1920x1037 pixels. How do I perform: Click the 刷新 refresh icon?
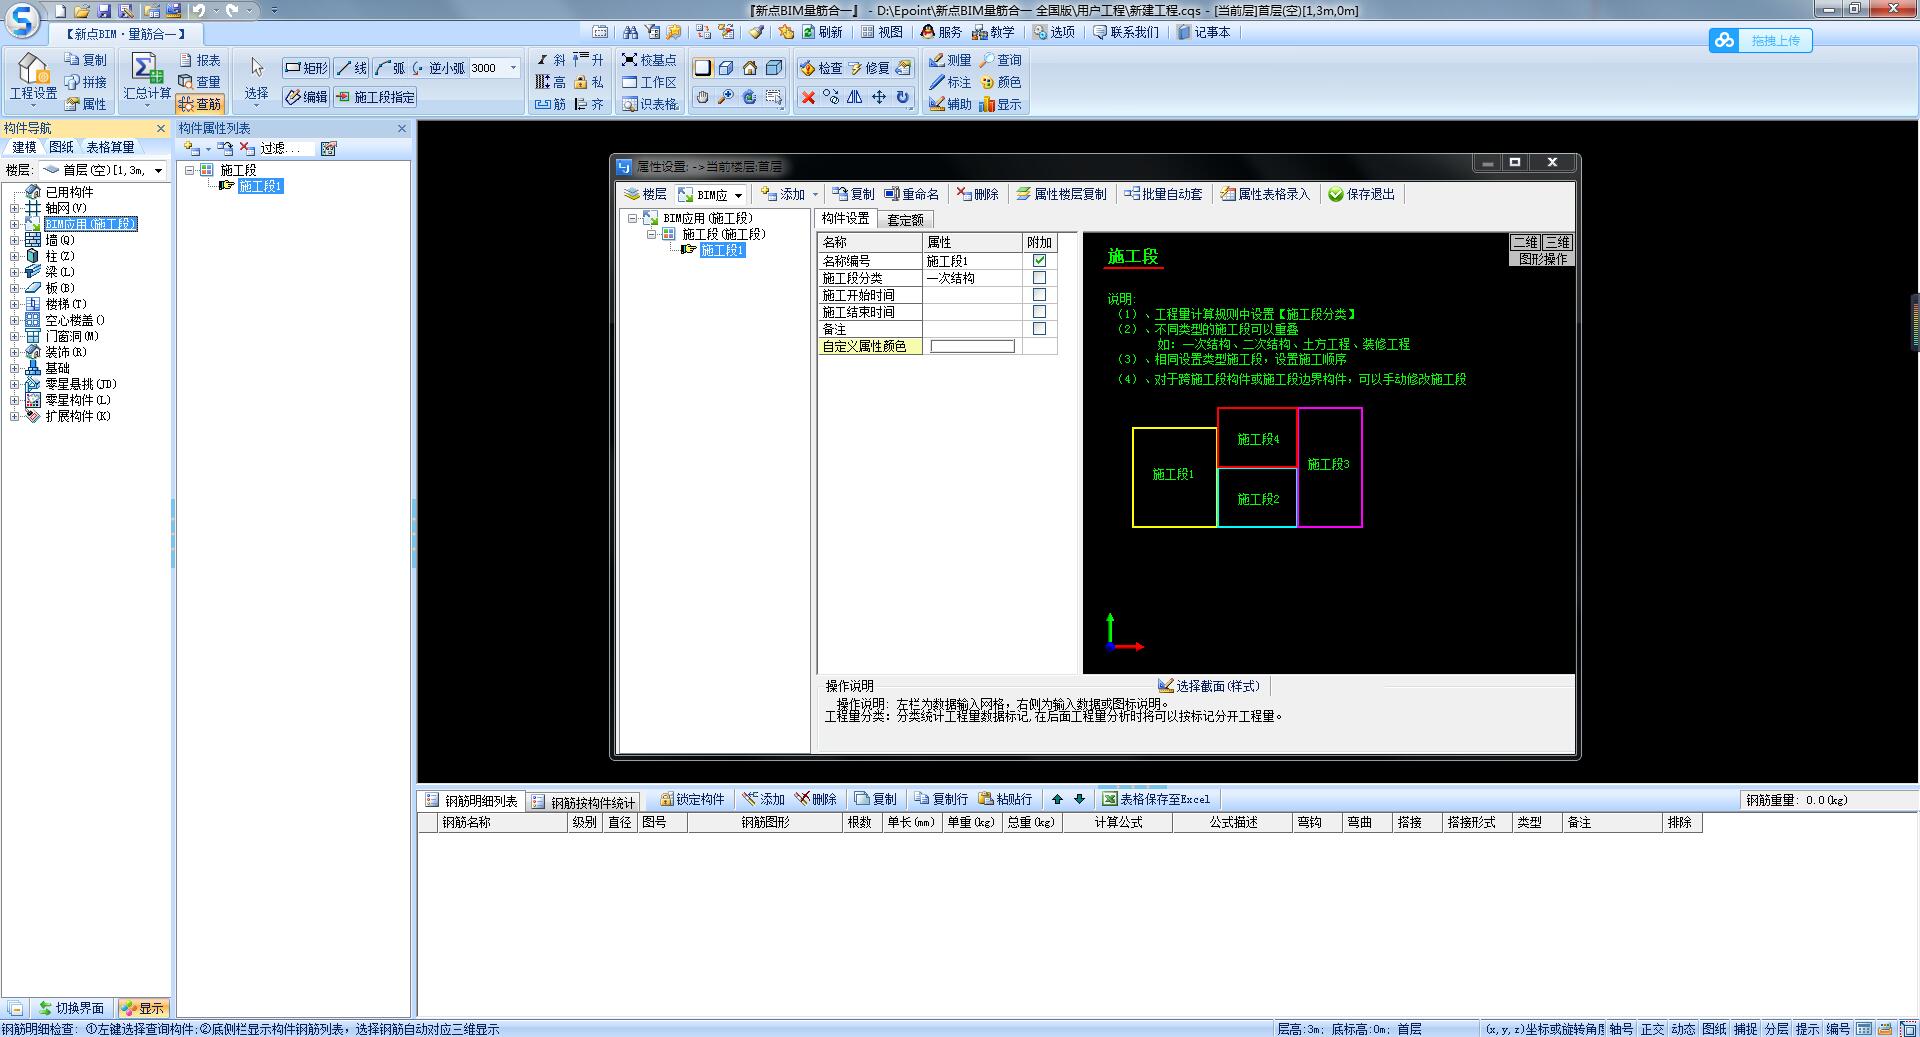(x=822, y=32)
